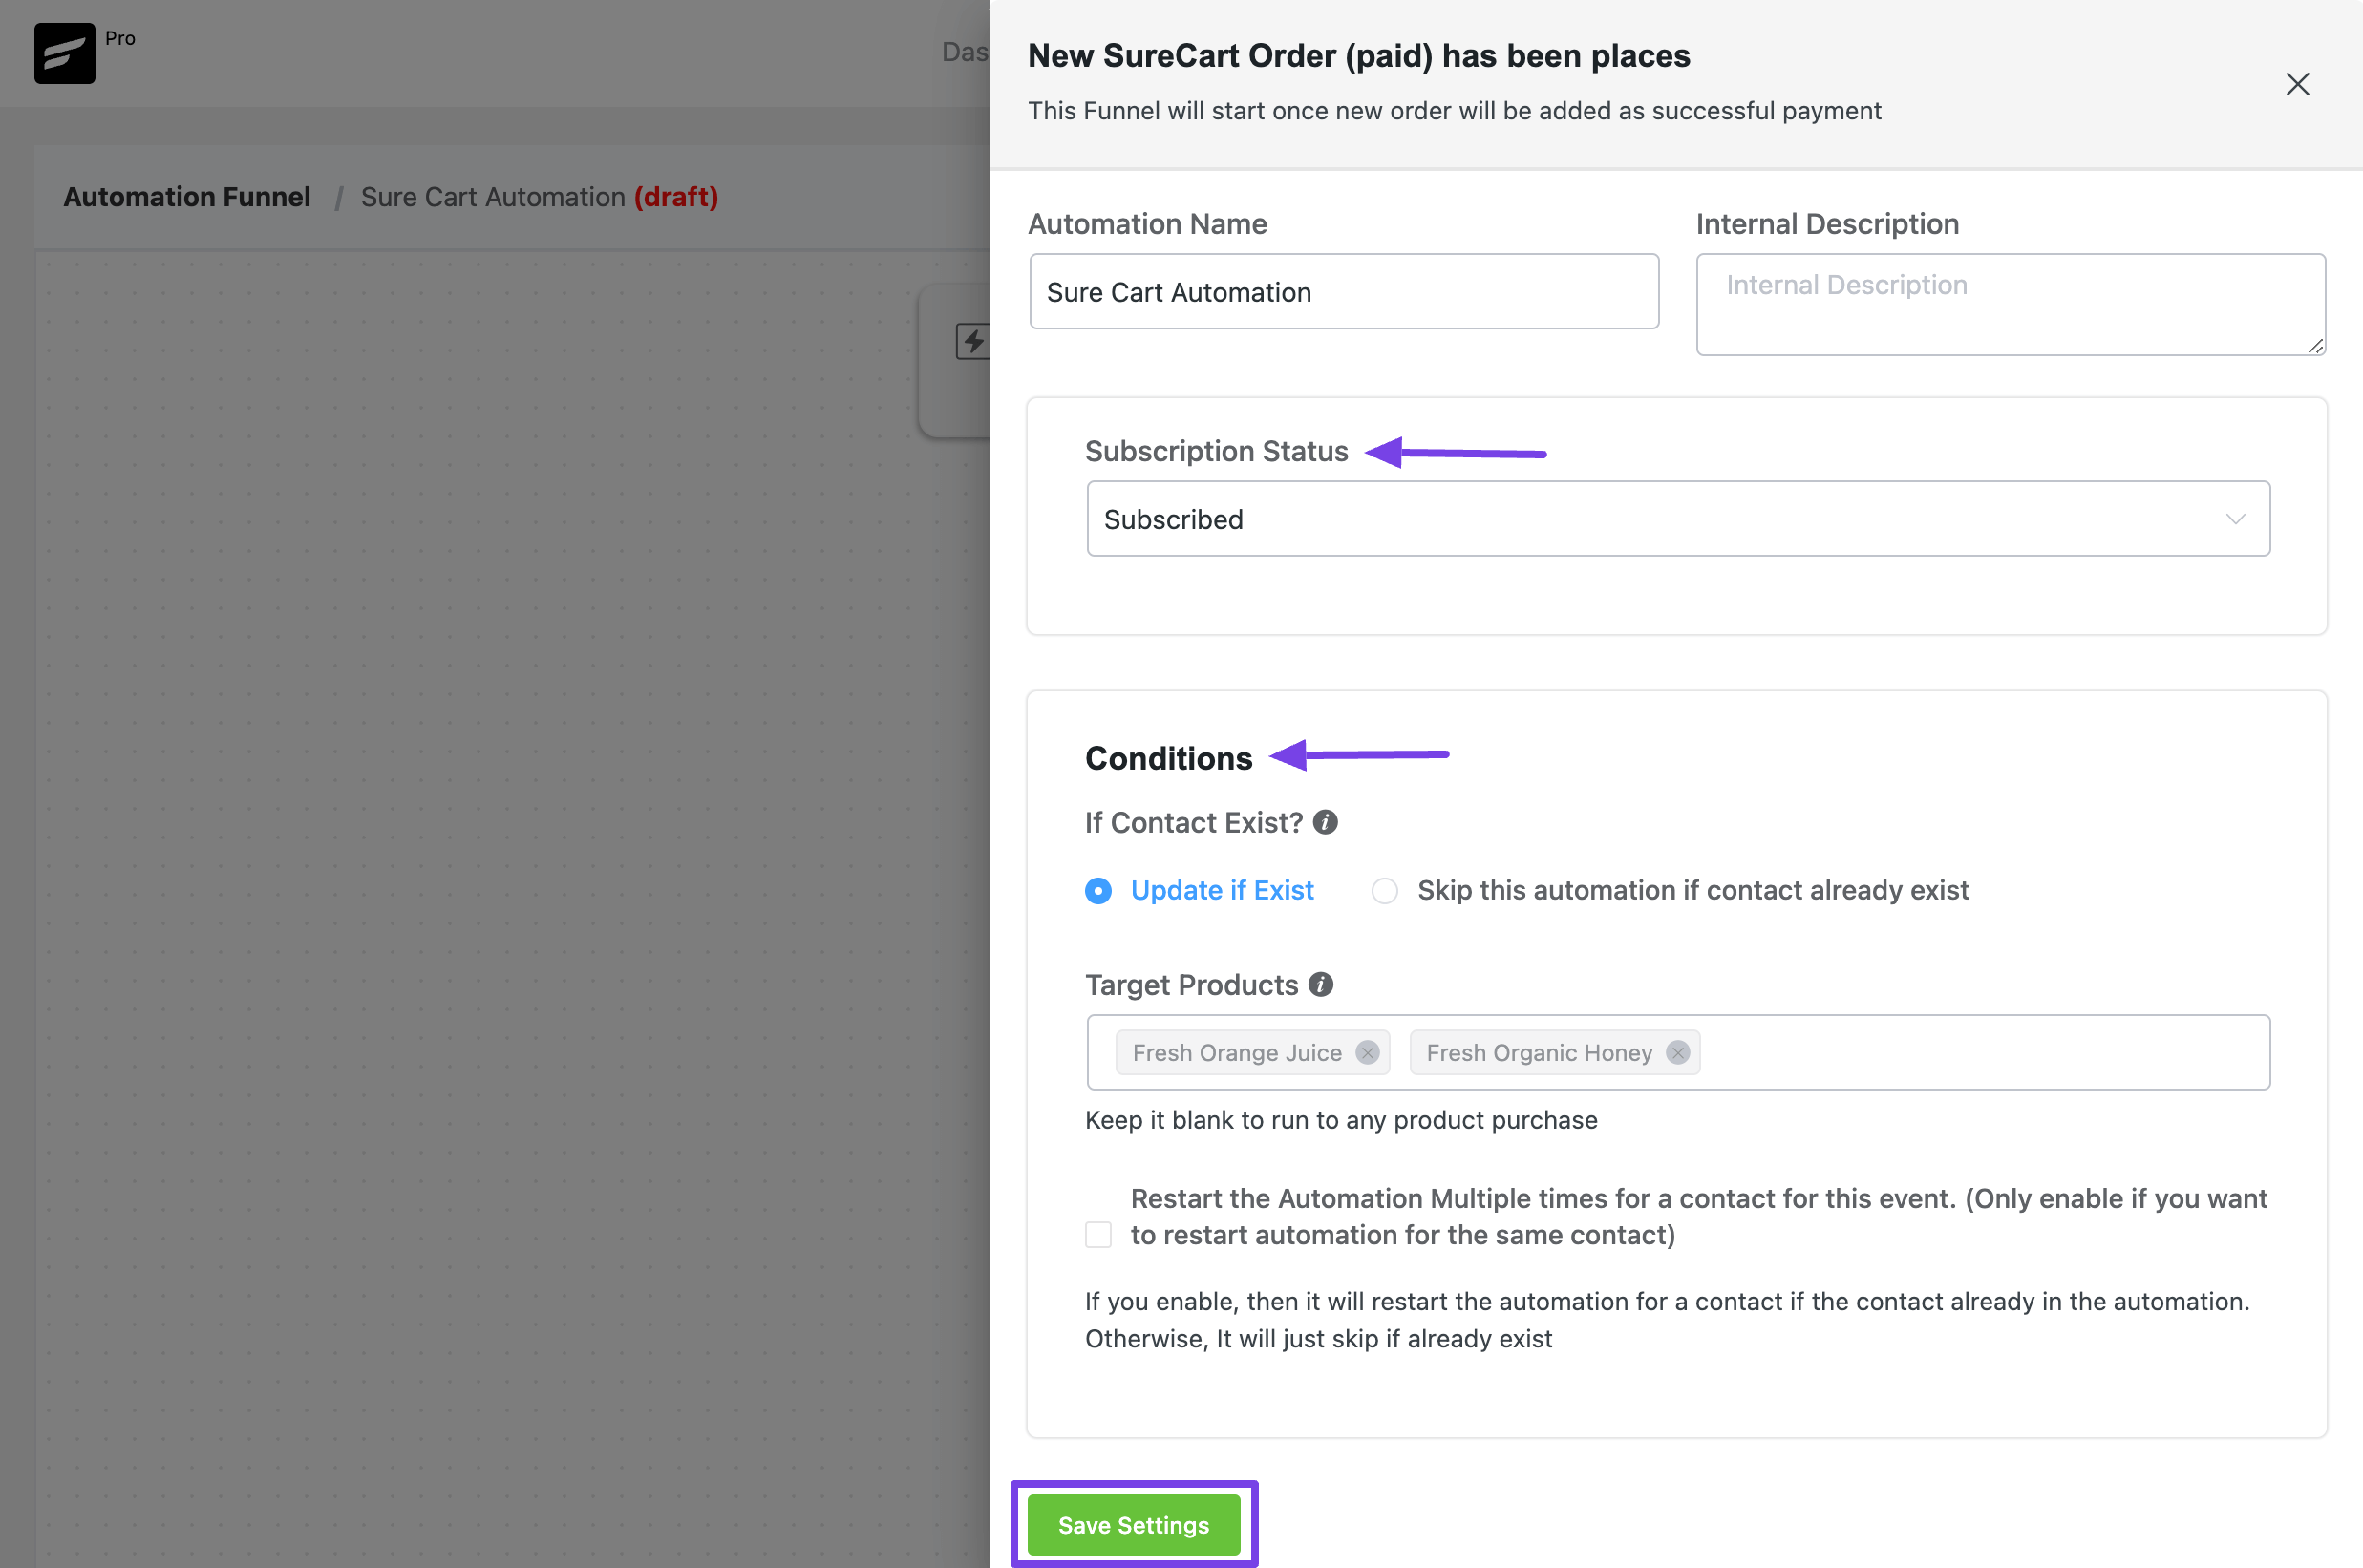Click the close X button on the modal
Image resolution: width=2363 pixels, height=1568 pixels.
point(2296,82)
